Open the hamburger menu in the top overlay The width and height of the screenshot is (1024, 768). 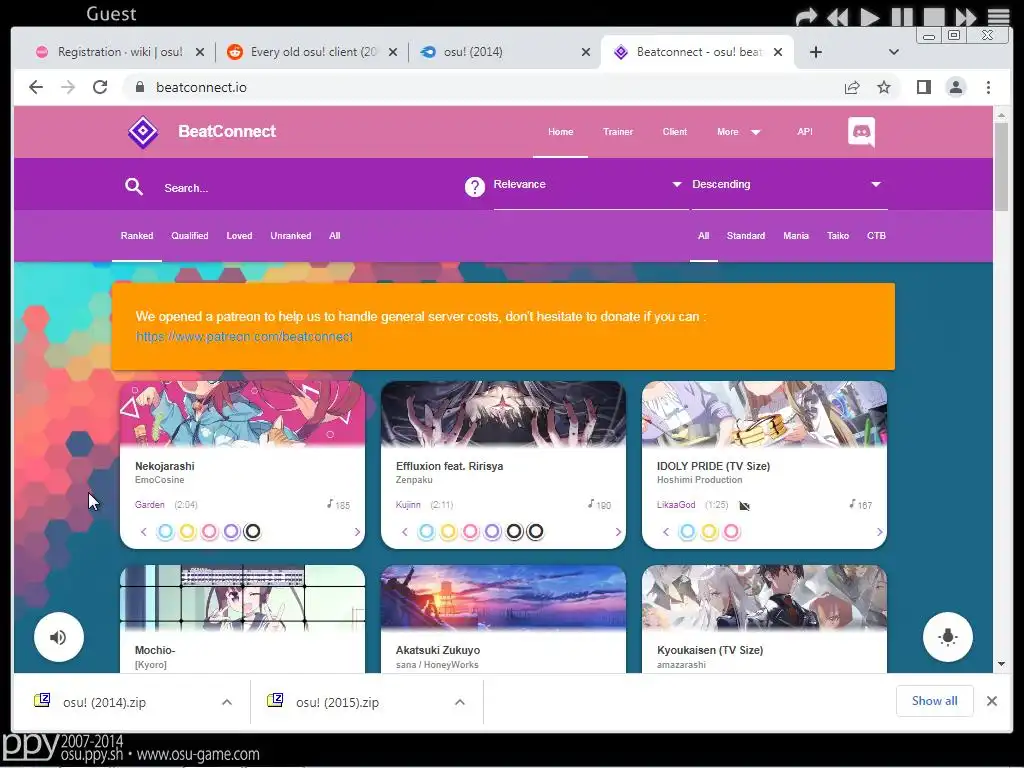pyautogui.click(x=999, y=16)
